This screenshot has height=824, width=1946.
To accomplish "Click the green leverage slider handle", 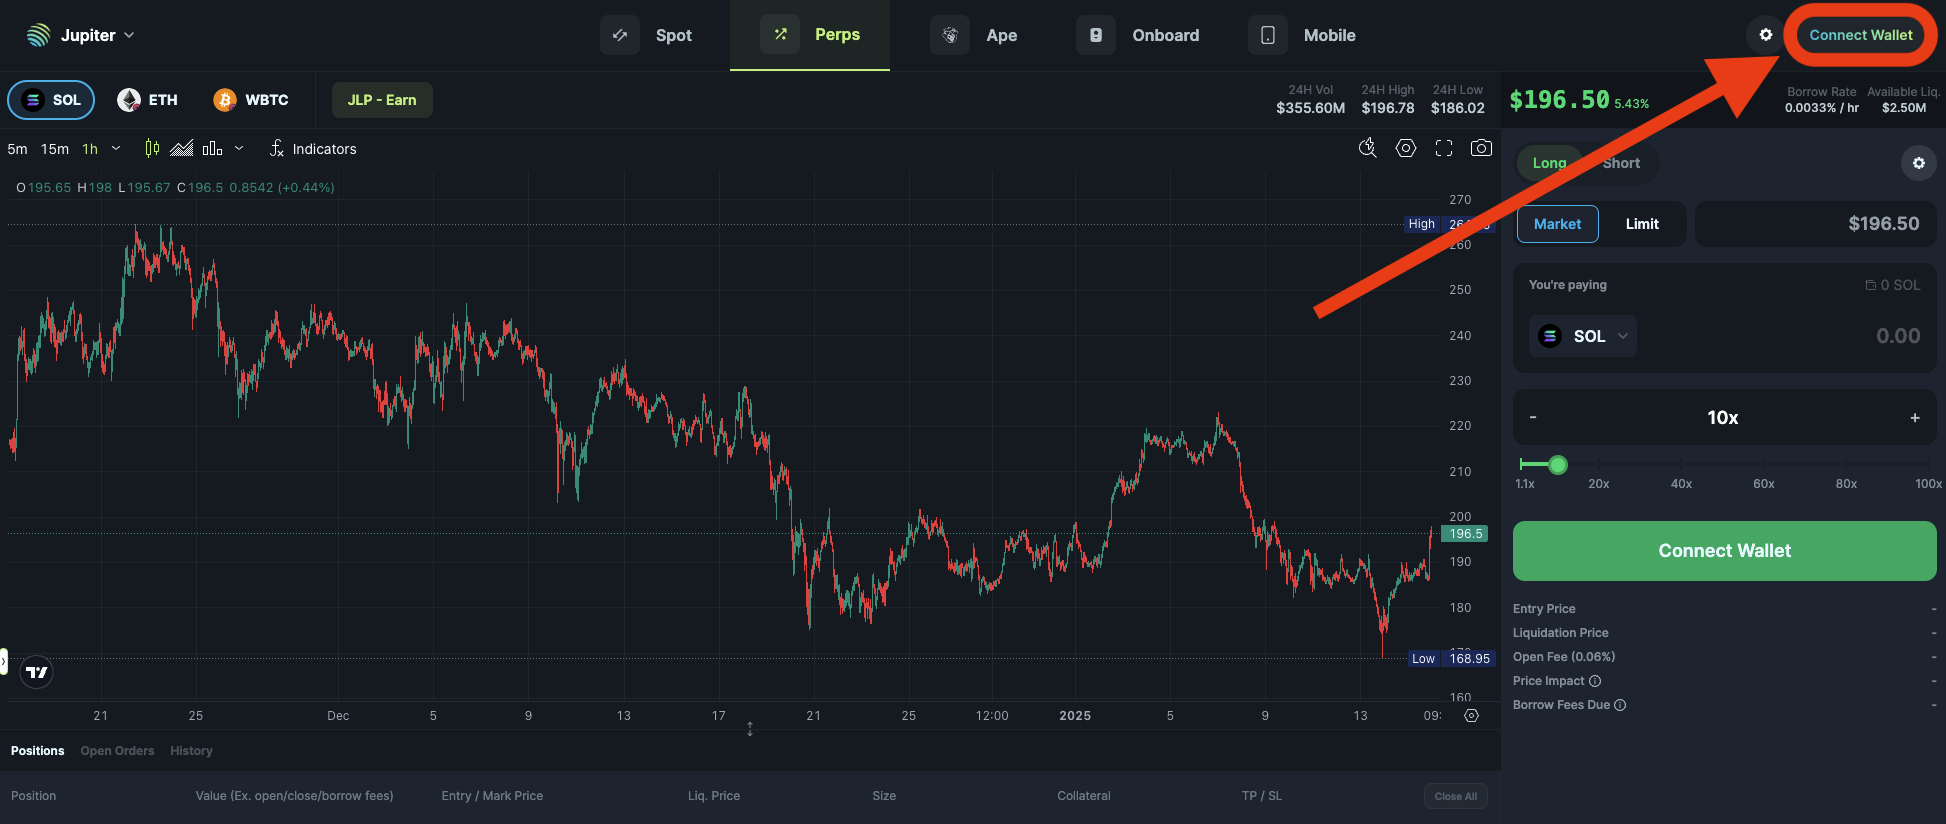I will click(x=1557, y=464).
